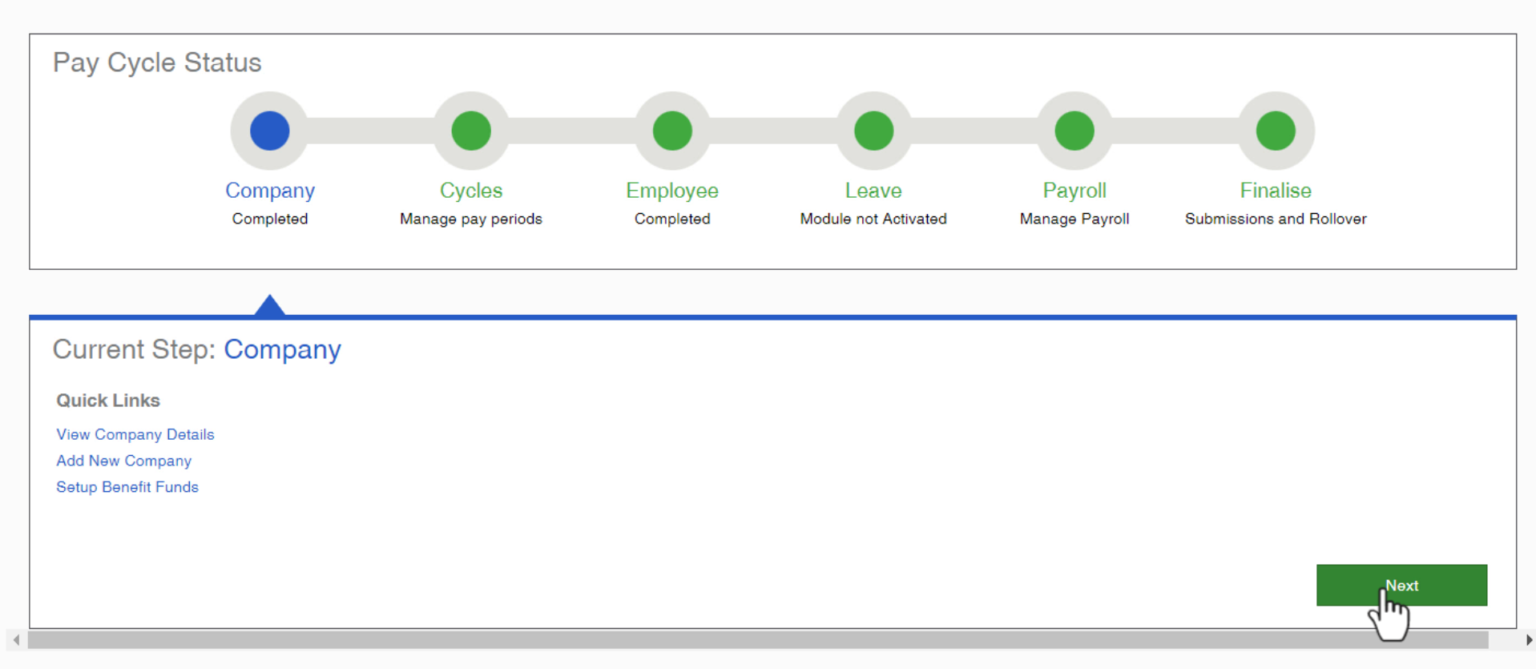Open View Company Details
1536x669 pixels.
pyautogui.click(x=135, y=434)
